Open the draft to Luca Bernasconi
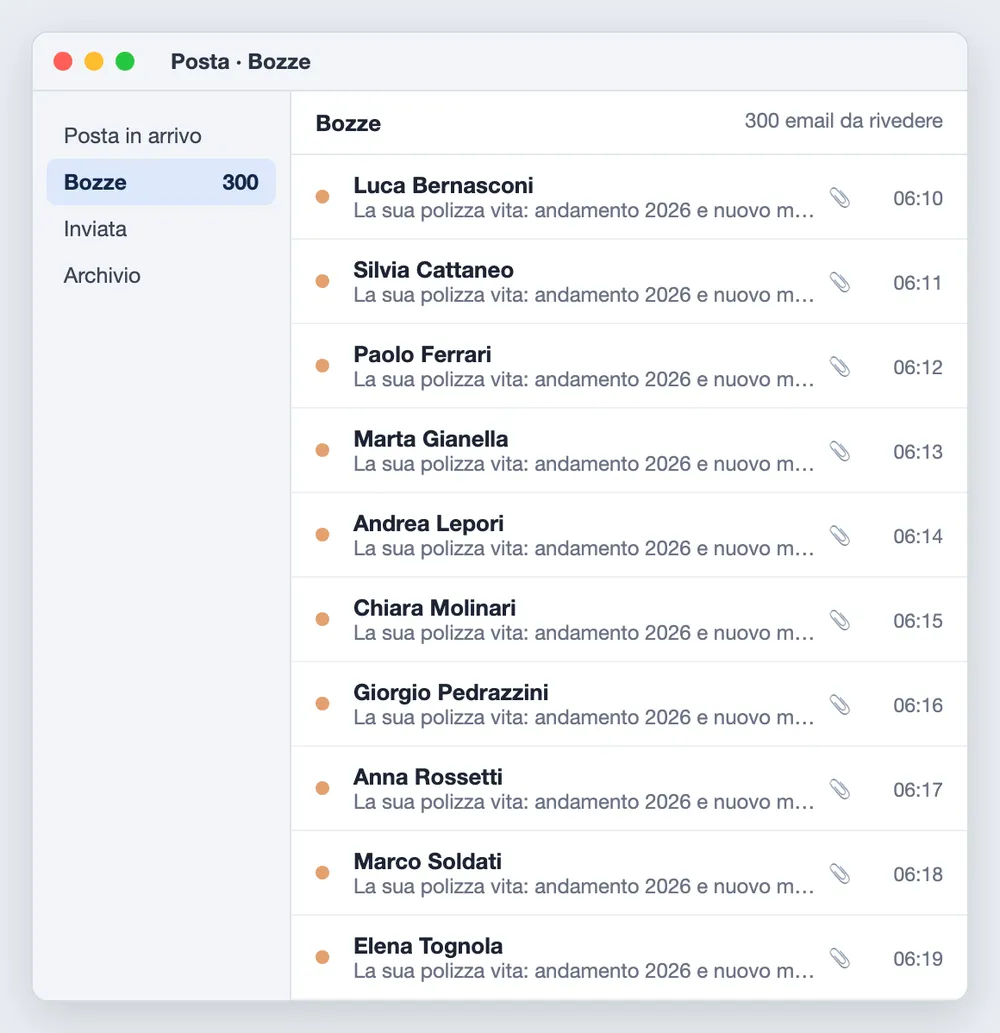Image resolution: width=1000 pixels, height=1033 pixels. pyautogui.click(x=629, y=197)
